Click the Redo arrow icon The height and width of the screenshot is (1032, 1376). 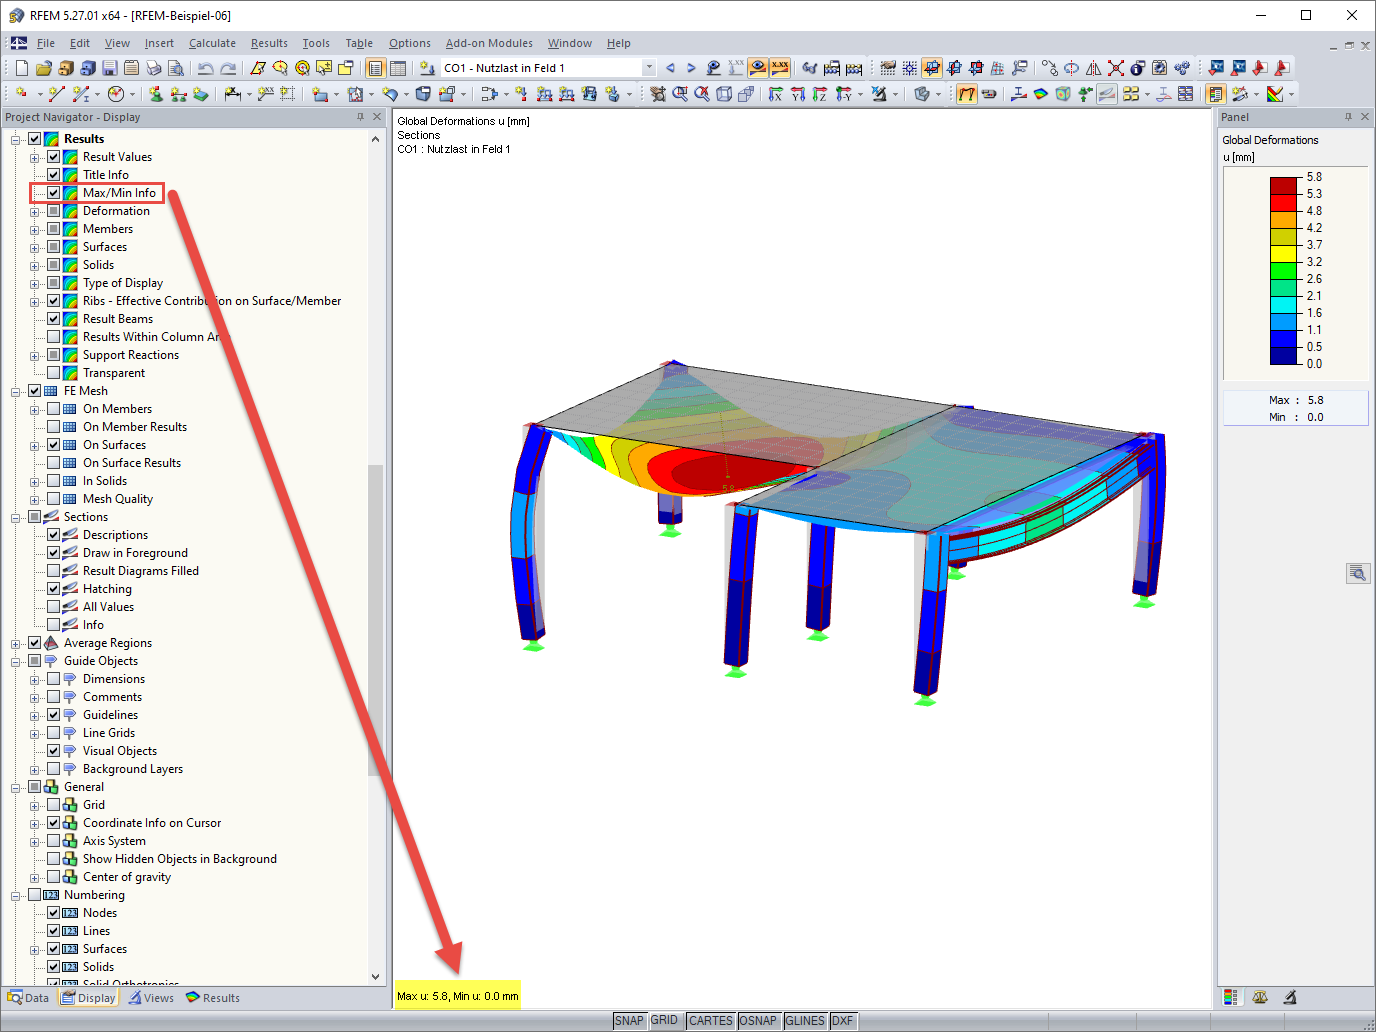pyautogui.click(x=228, y=68)
